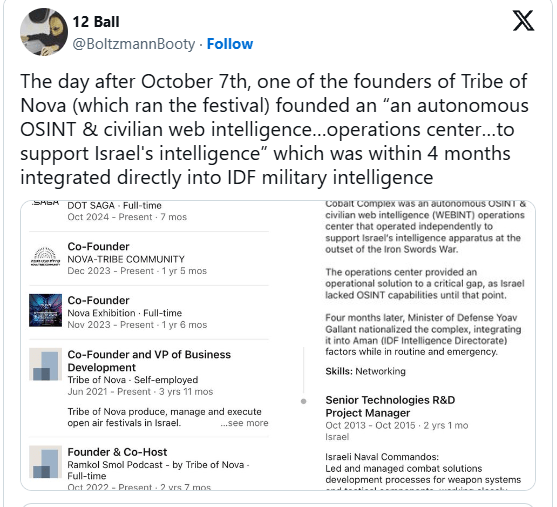Select the timeline bullet beside Senior Technologies R&D

point(303,401)
